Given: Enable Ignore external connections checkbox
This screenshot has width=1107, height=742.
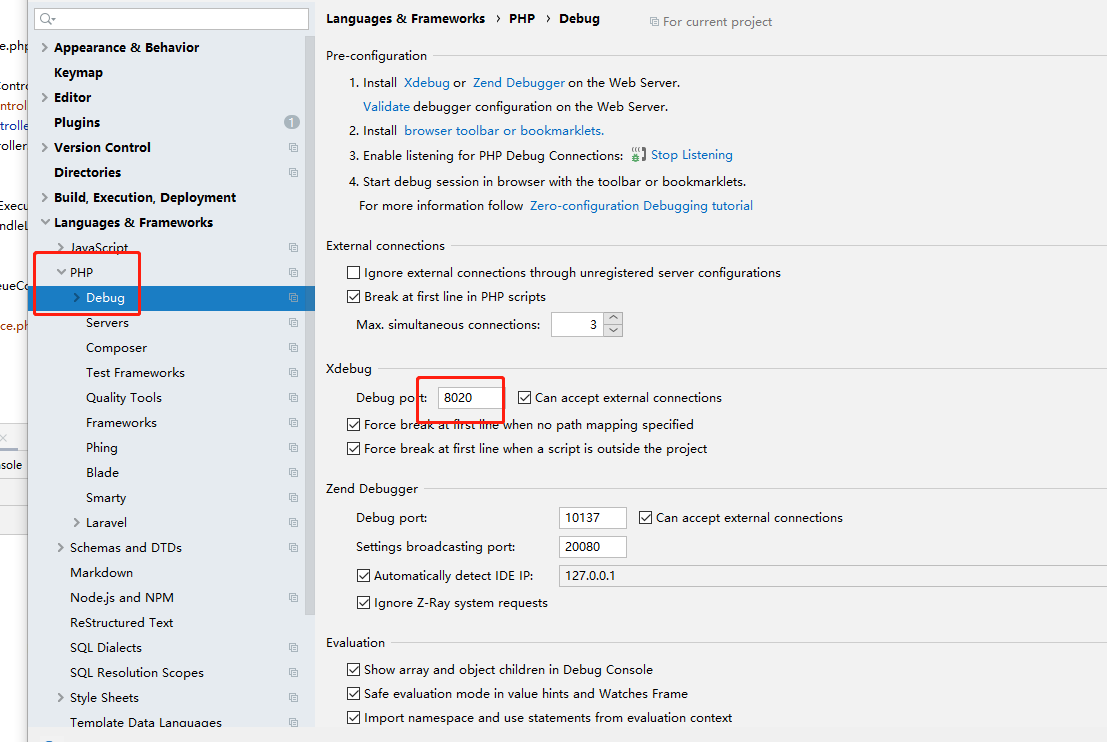Looking at the screenshot, I should (353, 273).
